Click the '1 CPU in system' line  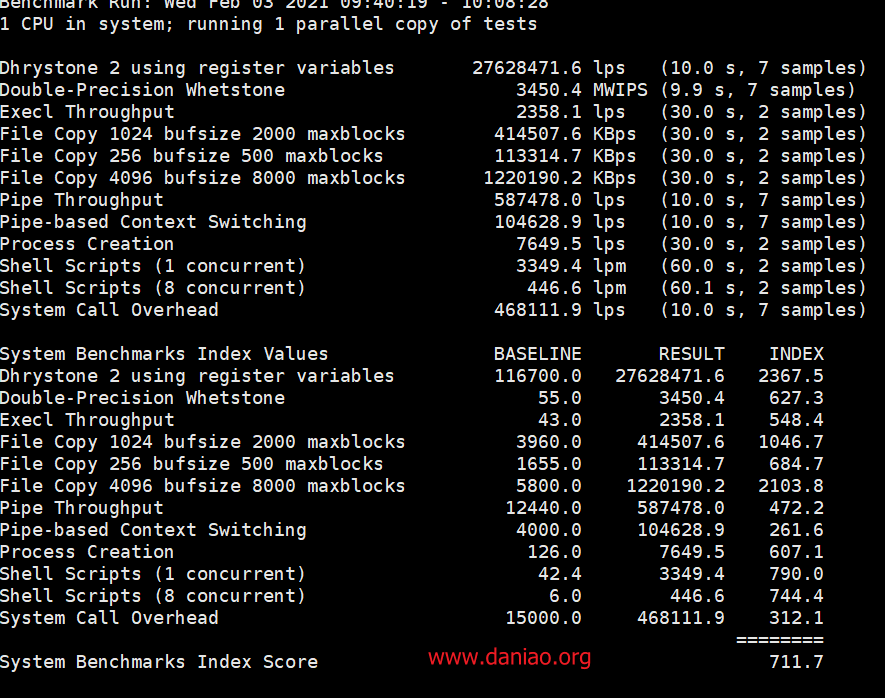(x=268, y=24)
